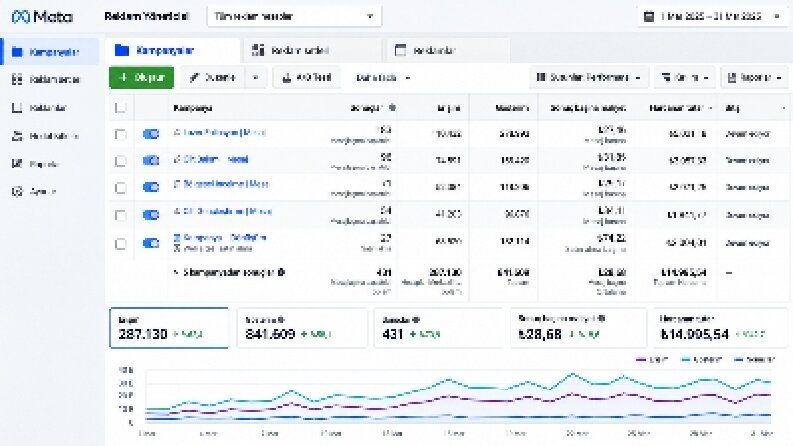The height and width of the screenshot is (446, 793).
Task: Click info icon in the summary row
Action: (281, 272)
